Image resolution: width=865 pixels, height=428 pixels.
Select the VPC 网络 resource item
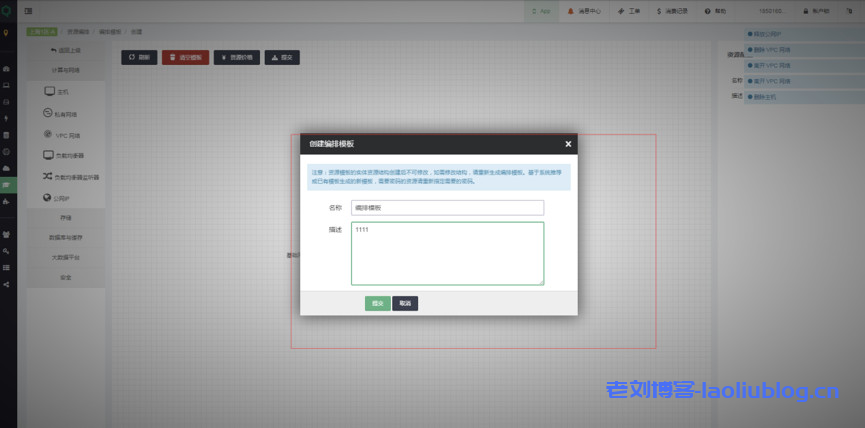click(66, 134)
